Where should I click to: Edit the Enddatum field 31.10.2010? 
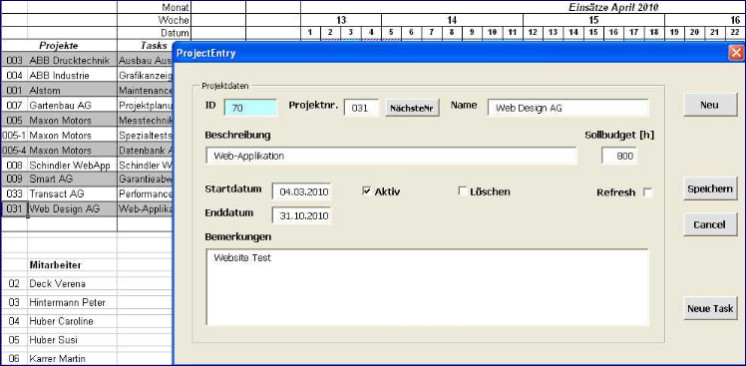[302, 215]
